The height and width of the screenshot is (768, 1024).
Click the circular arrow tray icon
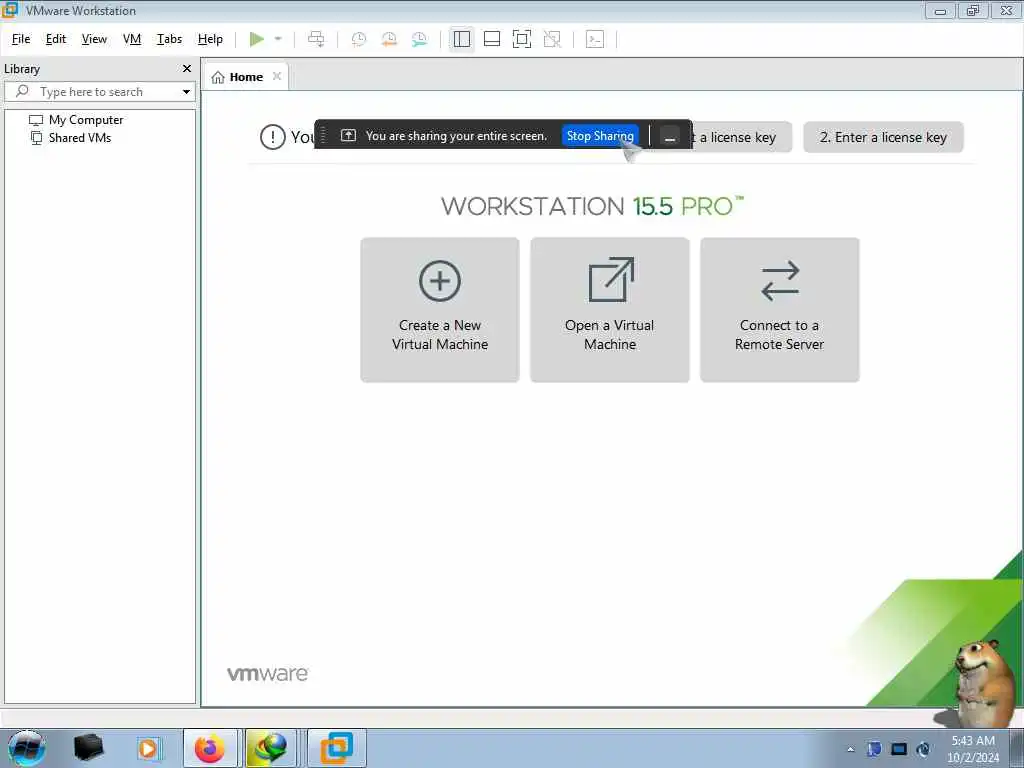click(923, 749)
